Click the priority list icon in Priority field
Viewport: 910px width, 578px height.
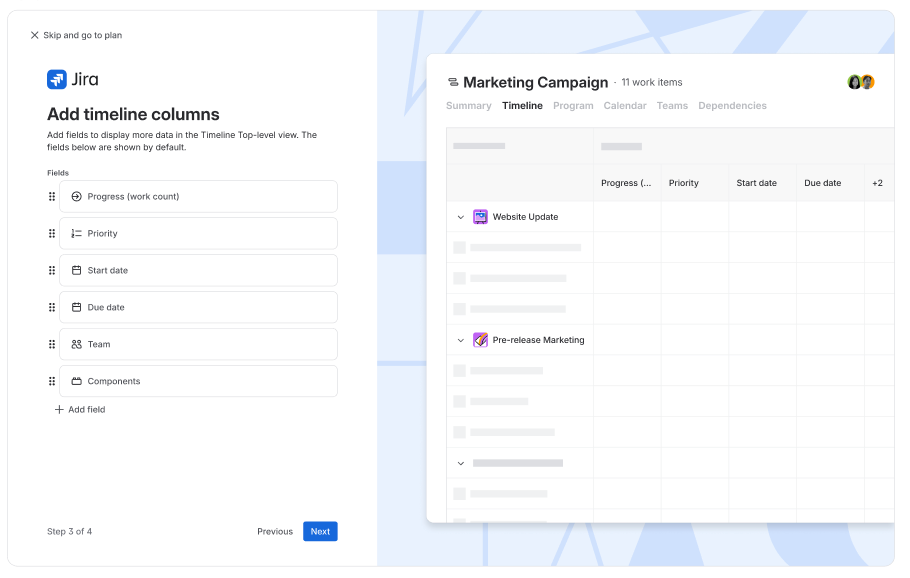pos(76,233)
